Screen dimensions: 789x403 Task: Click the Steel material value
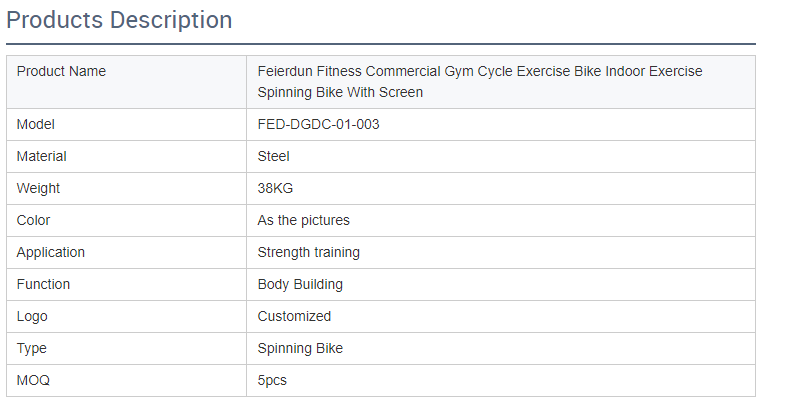[274, 157]
